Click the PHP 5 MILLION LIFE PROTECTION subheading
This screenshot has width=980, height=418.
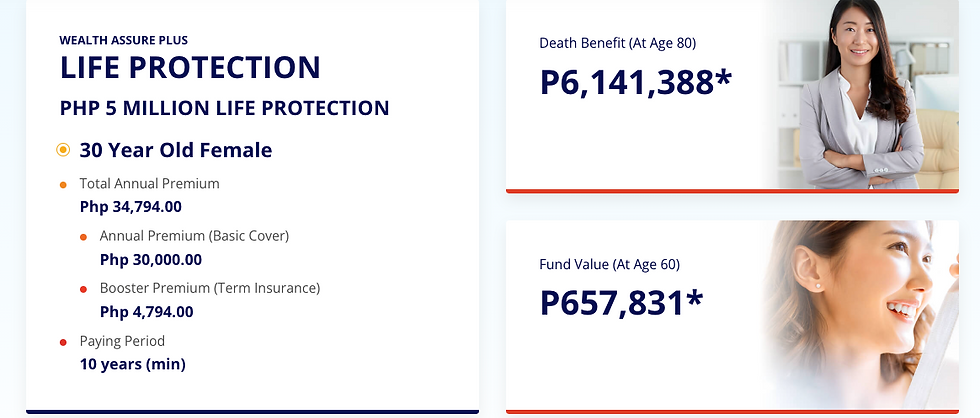tap(224, 108)
